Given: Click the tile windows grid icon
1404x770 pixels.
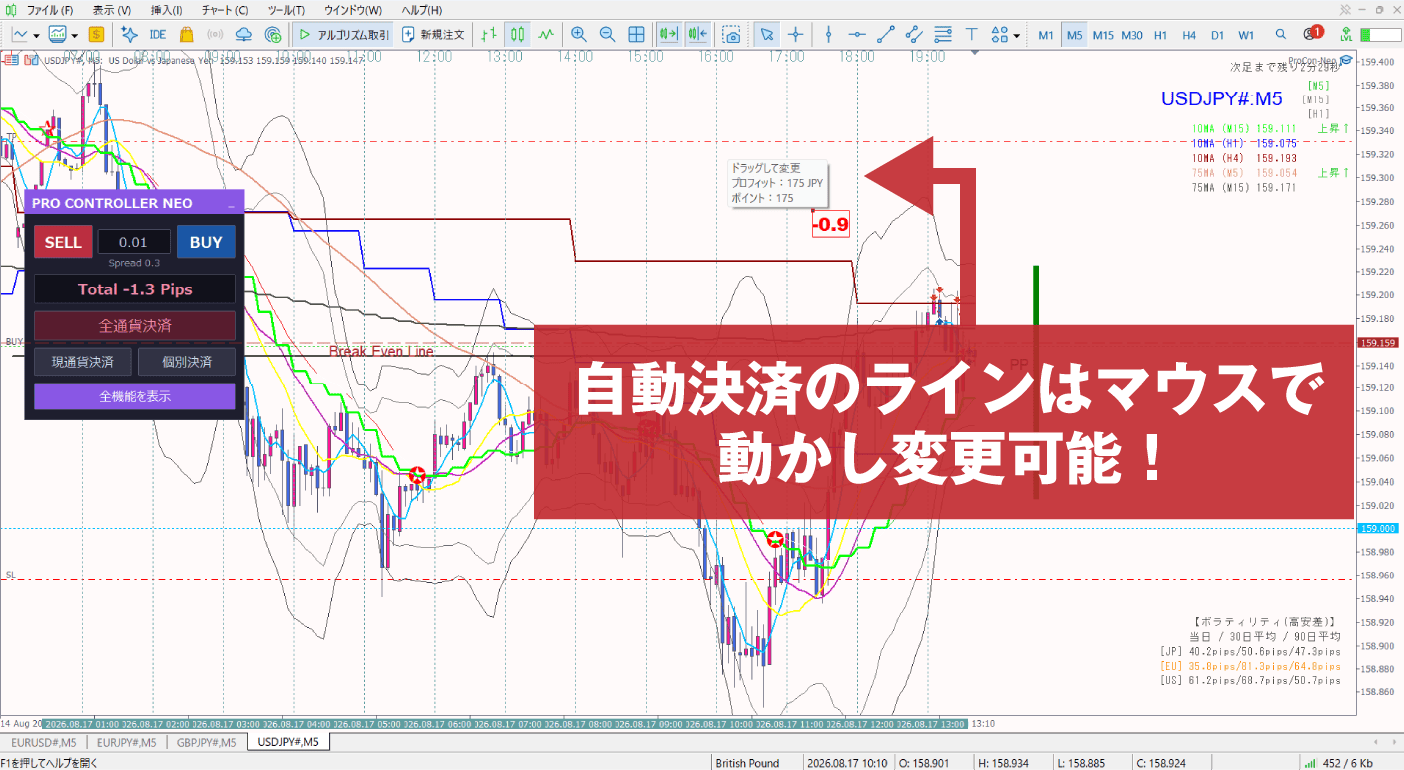Looking at the screenshot, I should 636,34.
